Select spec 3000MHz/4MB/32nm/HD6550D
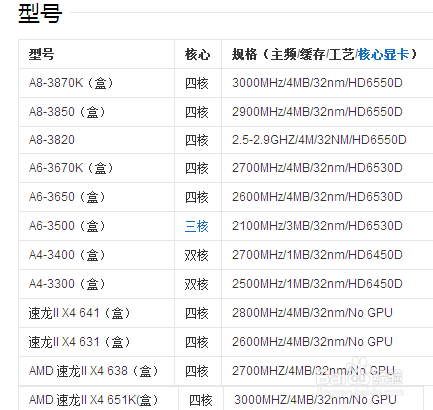Image resolution: width=433 pixels, height=410 pixels. [317, 83]
